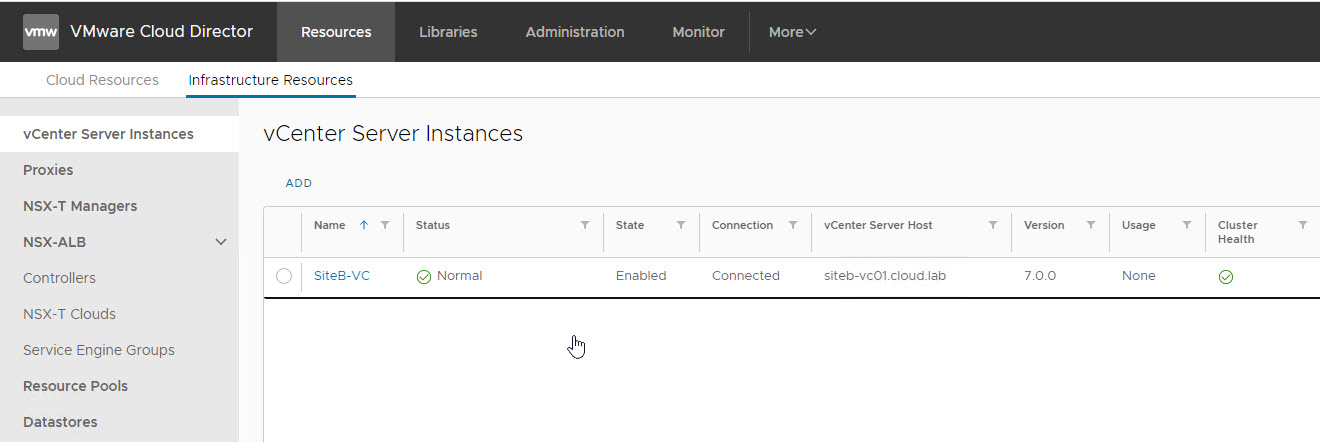This screenshot has height=442, width=1320.
Task: Open filter icon on Status column
Action: click(585, 225)
